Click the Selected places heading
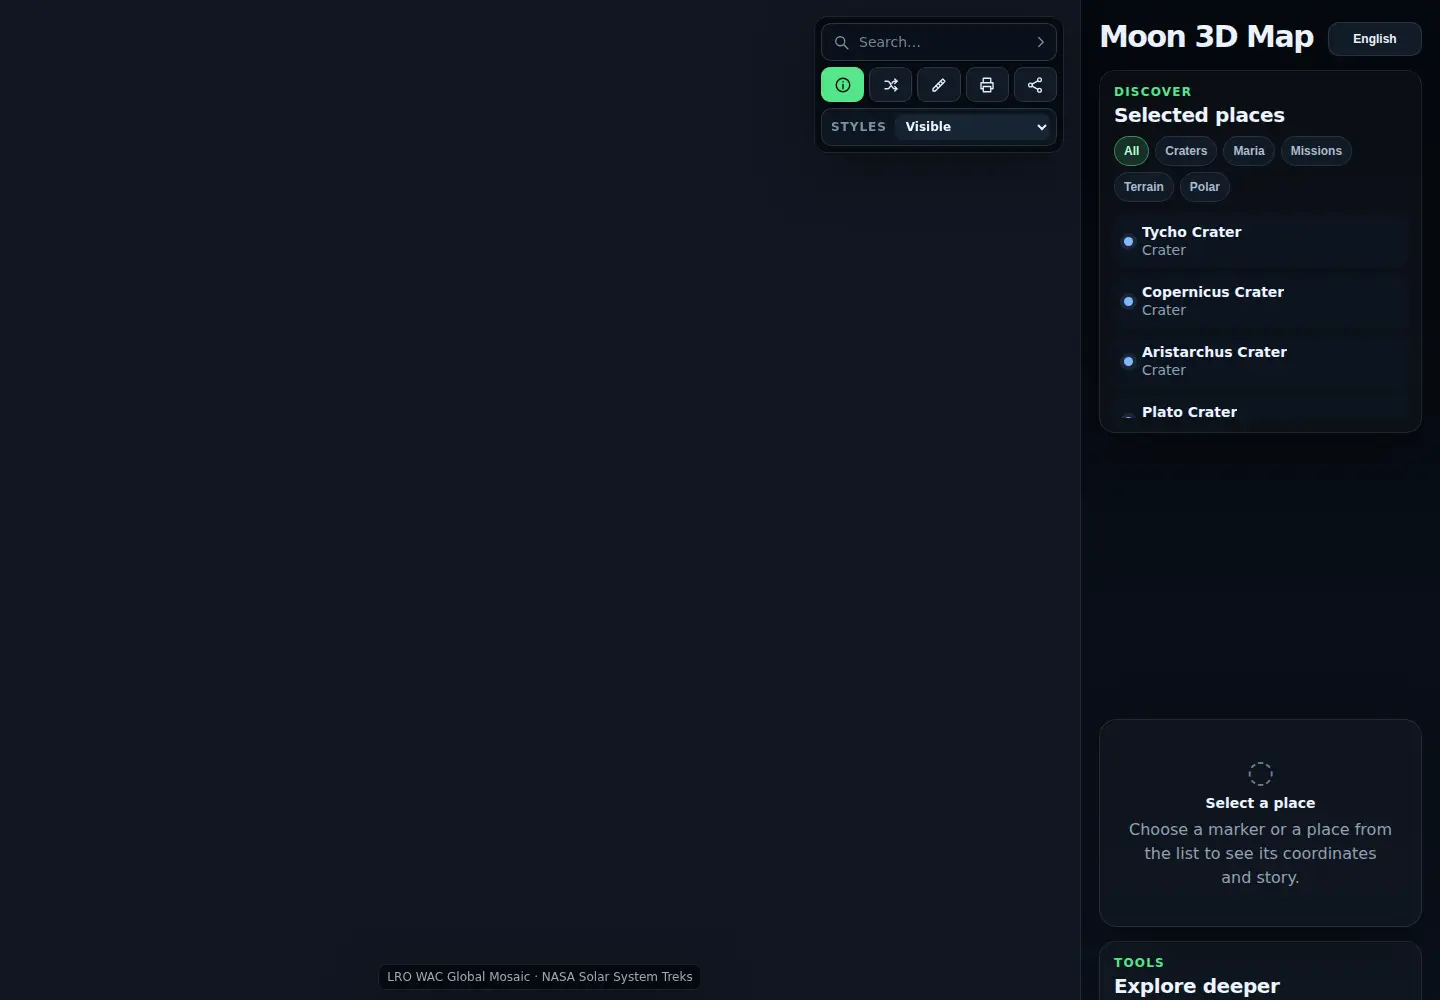The height and width of the screenshot is (1000, 1440). click(x=1199, y=115)
